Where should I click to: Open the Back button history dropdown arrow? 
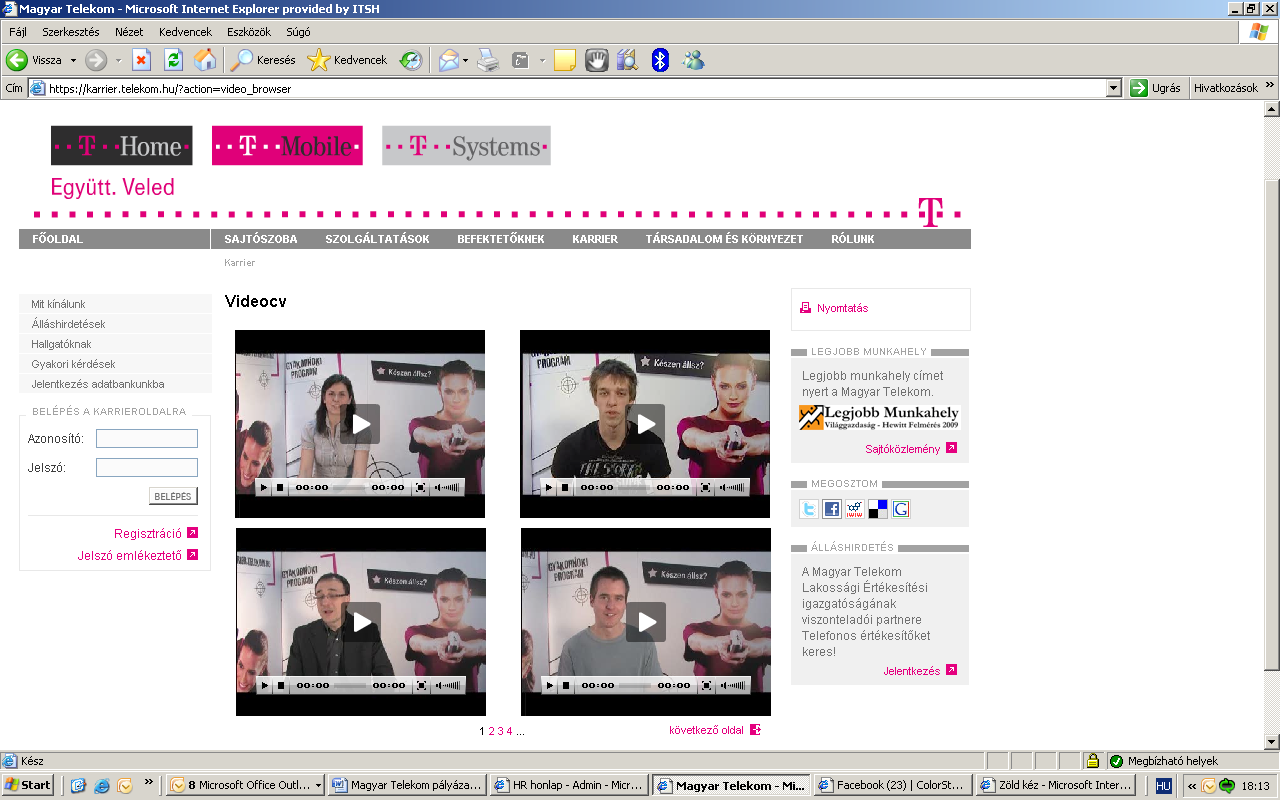73,60
